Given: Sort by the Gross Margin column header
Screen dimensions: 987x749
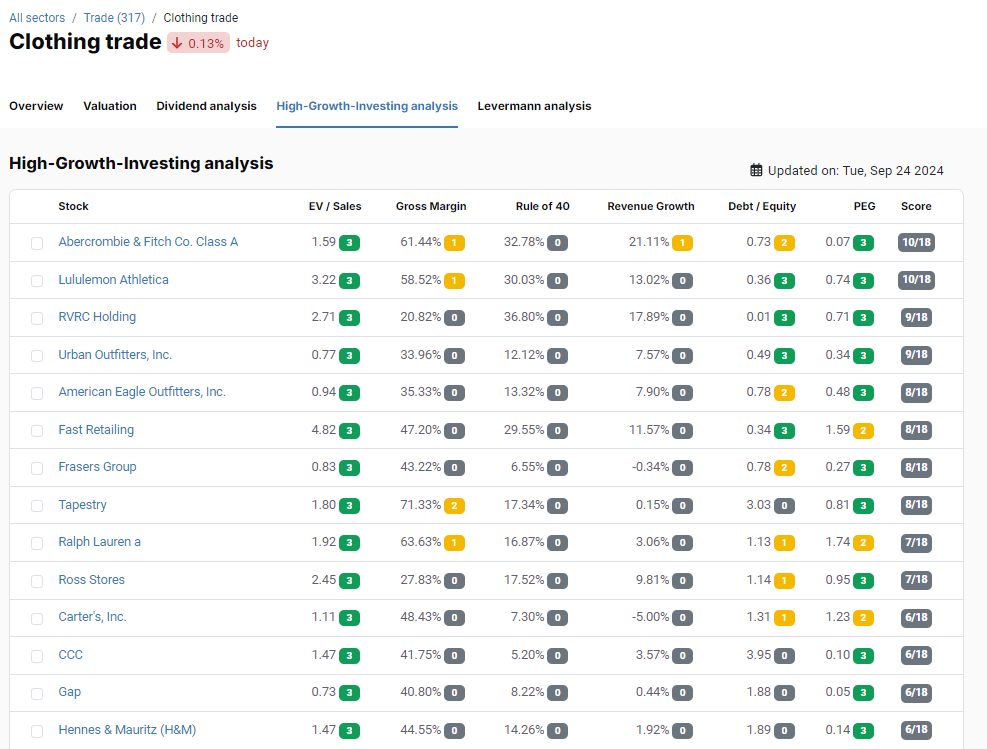Looking at the screenshot, I should 431,206.
